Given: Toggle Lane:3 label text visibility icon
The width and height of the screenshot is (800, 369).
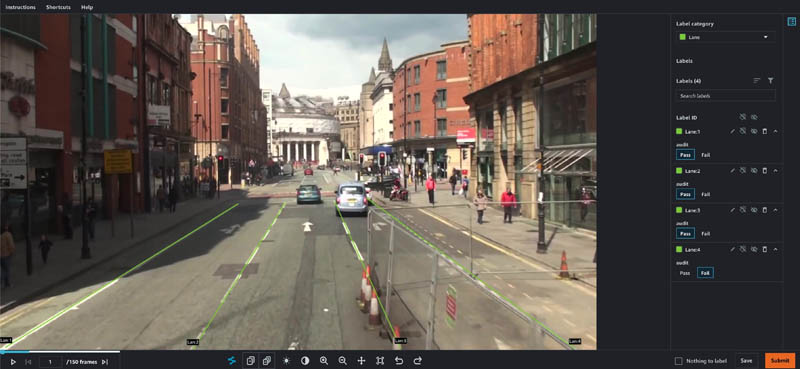Looking at the screenshot, I should click(x=743, y=210).
